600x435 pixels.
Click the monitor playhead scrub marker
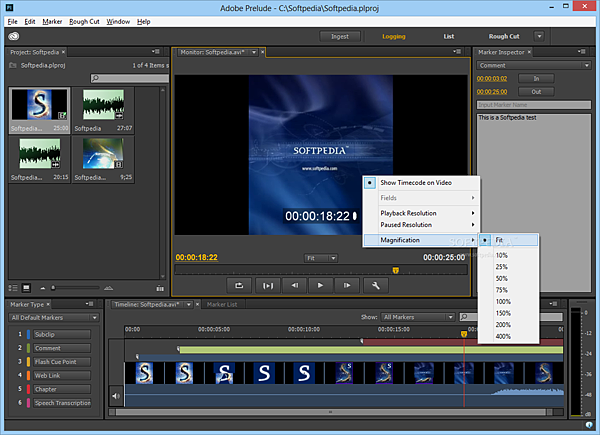pos(396,270)
